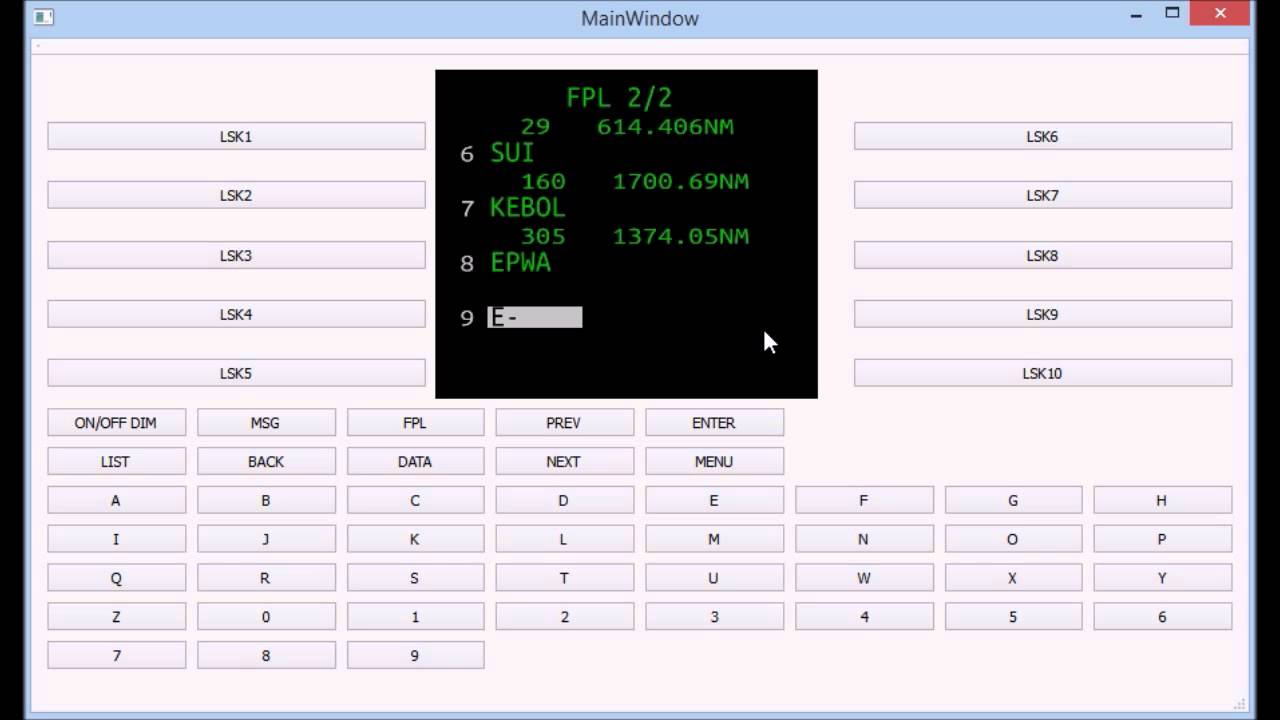The height and width of the screenshot is (720, 1280).
Task: Click the letter I key
Action: (x=116, y=539)
